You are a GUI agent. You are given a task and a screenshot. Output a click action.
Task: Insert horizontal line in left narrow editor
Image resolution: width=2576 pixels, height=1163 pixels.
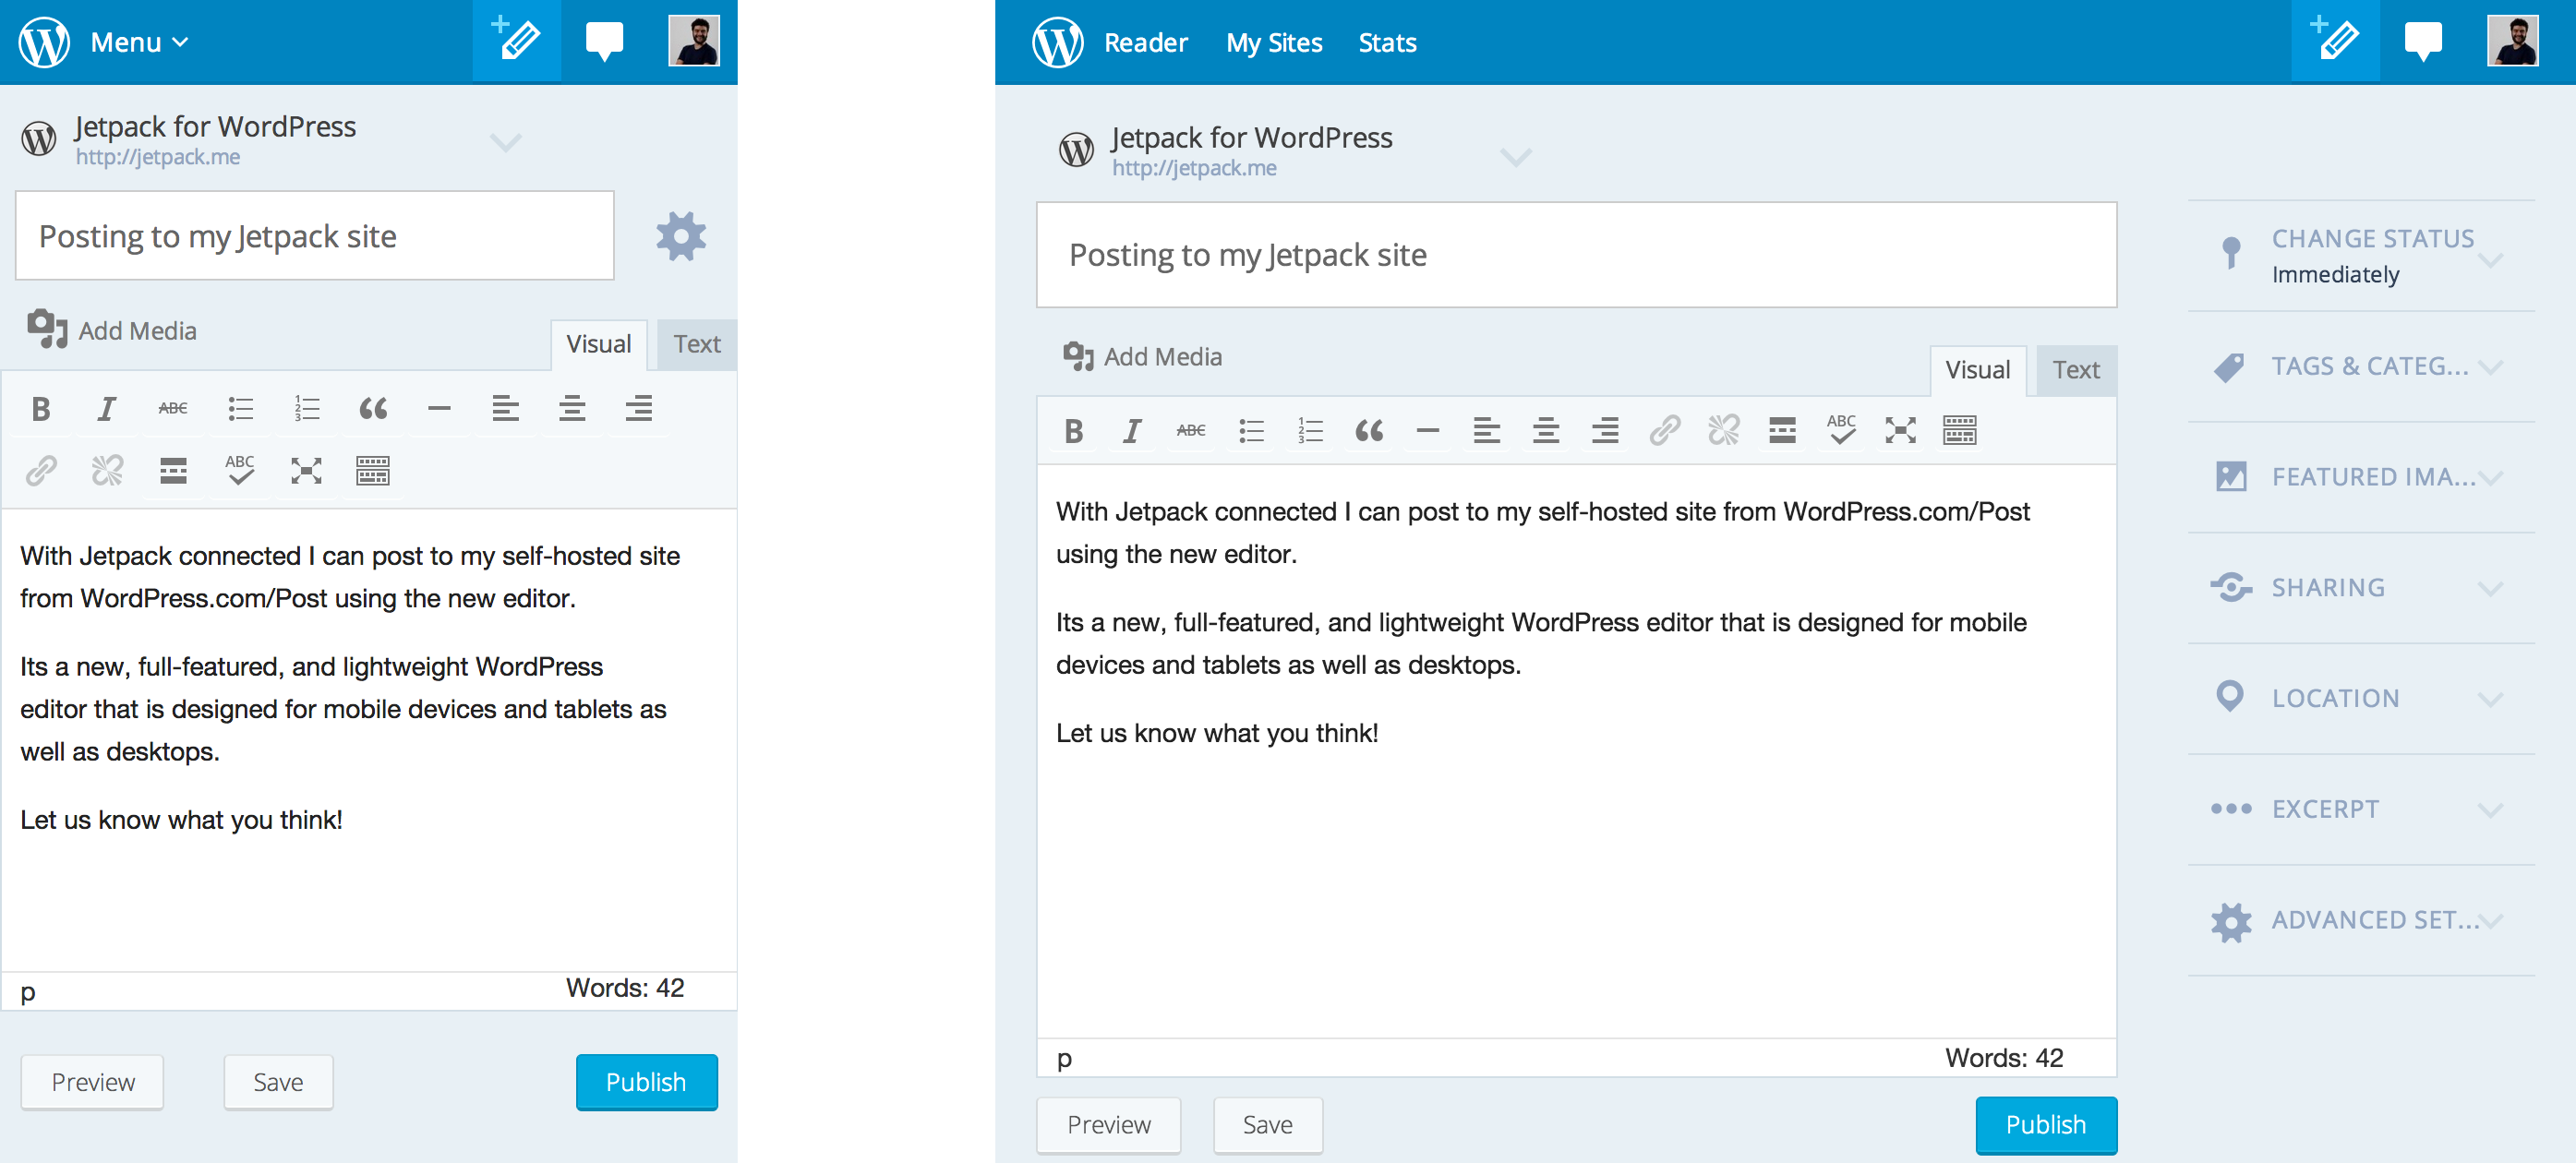point(439,408)
